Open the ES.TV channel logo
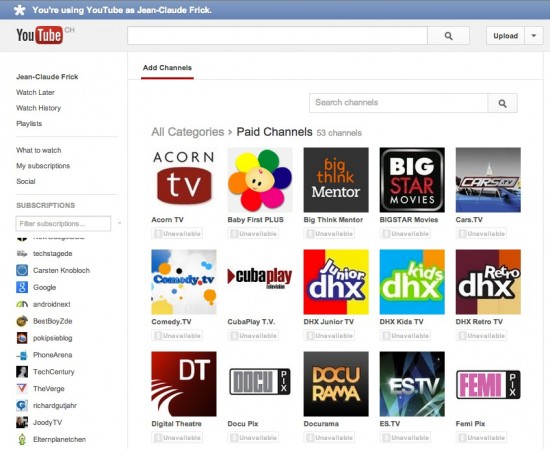 pyautogui.click(x=412, y=384)
